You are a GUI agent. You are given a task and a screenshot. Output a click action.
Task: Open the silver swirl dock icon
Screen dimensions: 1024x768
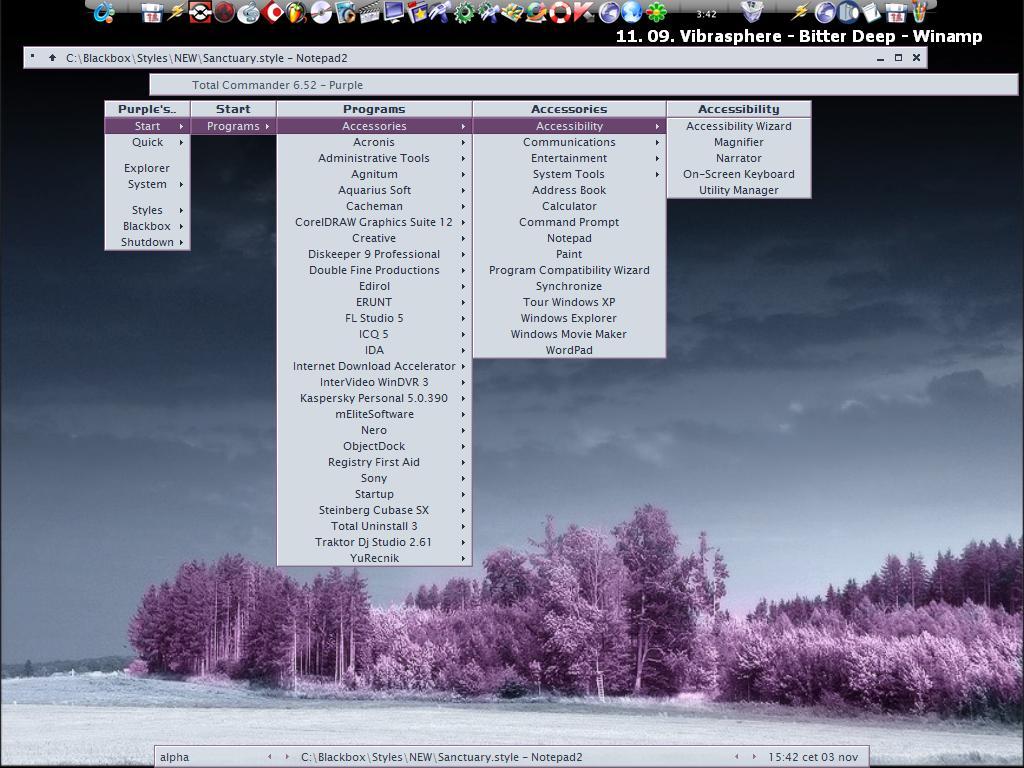tap(248, 12)
